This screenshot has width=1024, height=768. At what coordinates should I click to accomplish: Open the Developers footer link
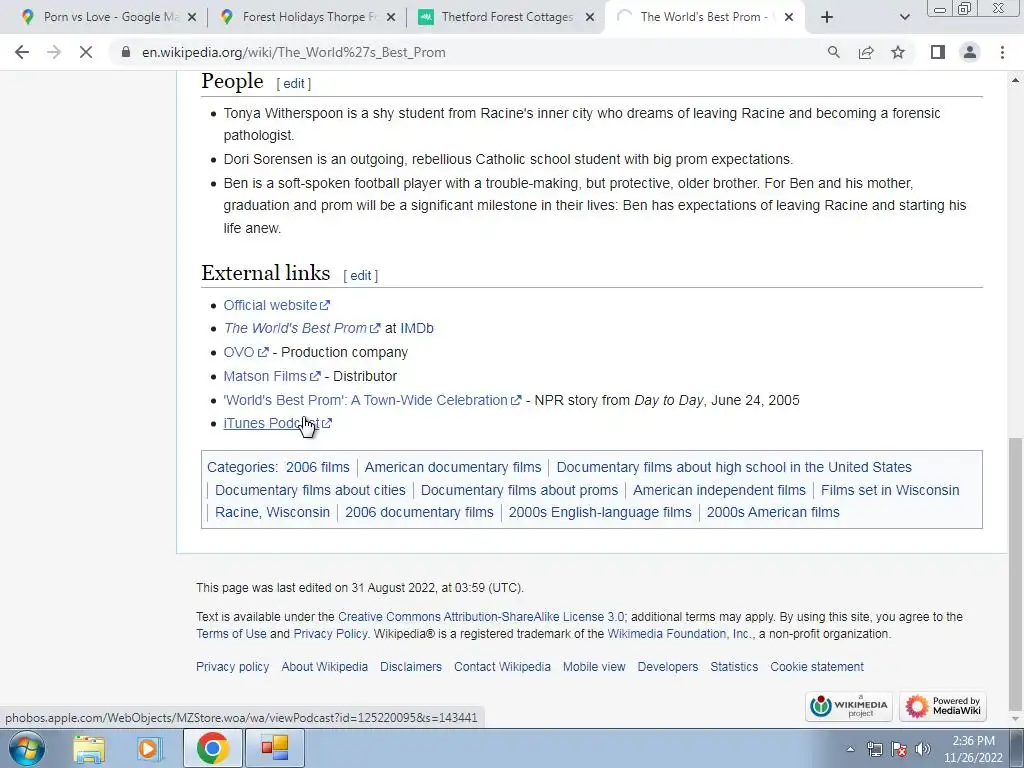coord(667,667)
